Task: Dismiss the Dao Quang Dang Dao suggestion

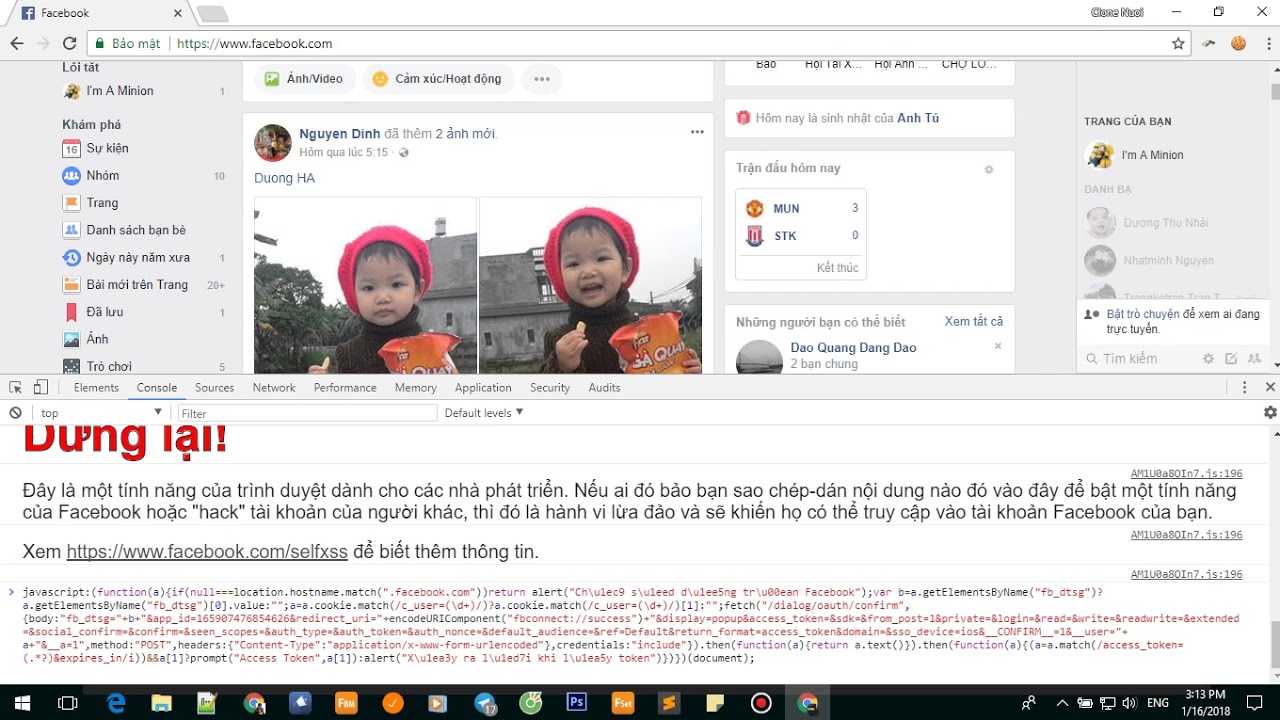Action: click(998, 346)
